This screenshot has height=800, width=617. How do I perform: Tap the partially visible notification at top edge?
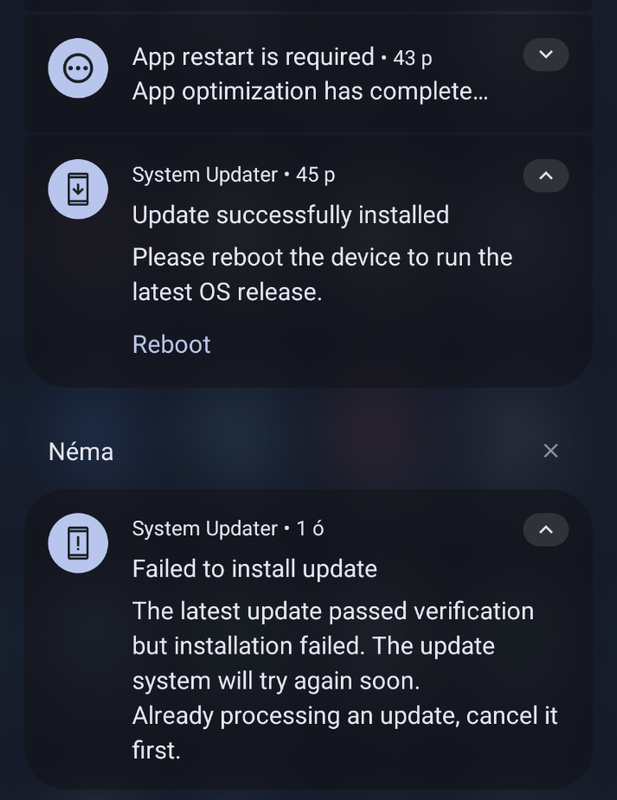pos(309,5)
